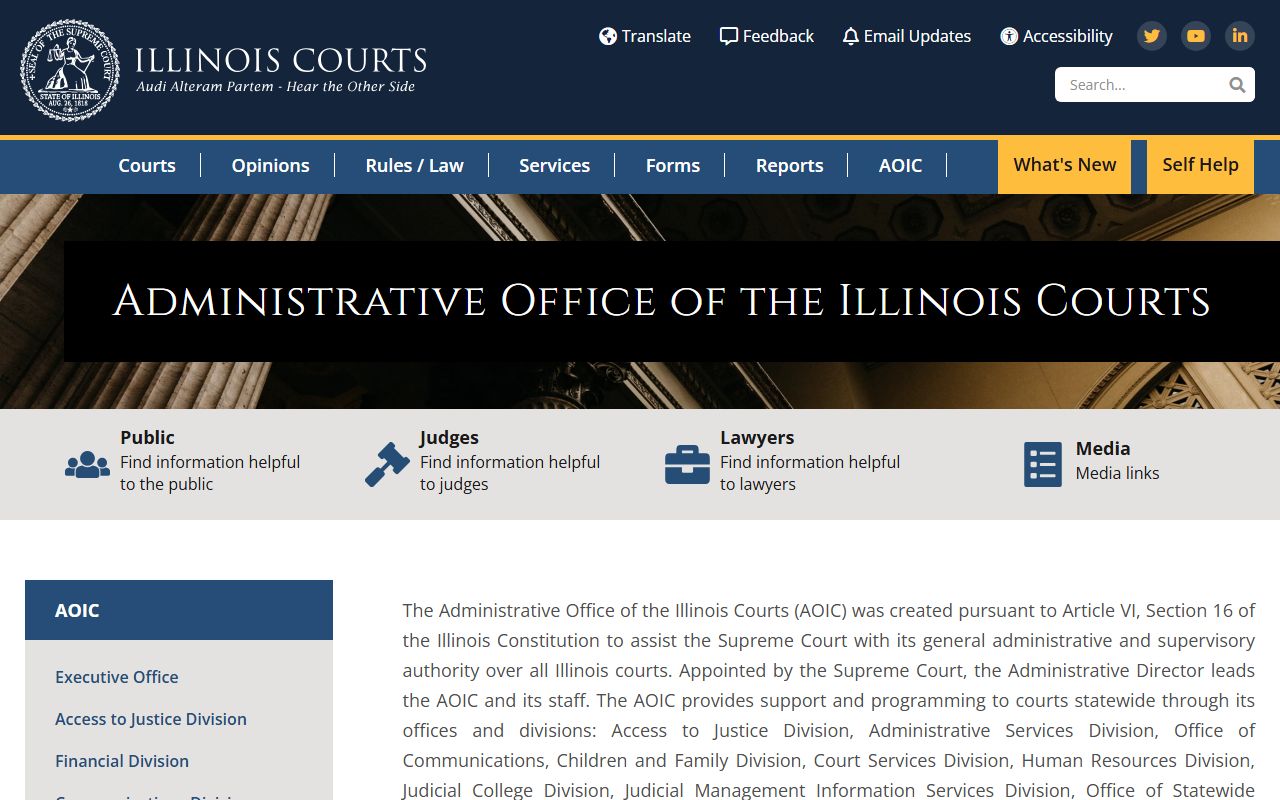Viewport: 1280px width, 800px height.
Task: Click the bell icon for Email Updates
Action: point(851,37)
